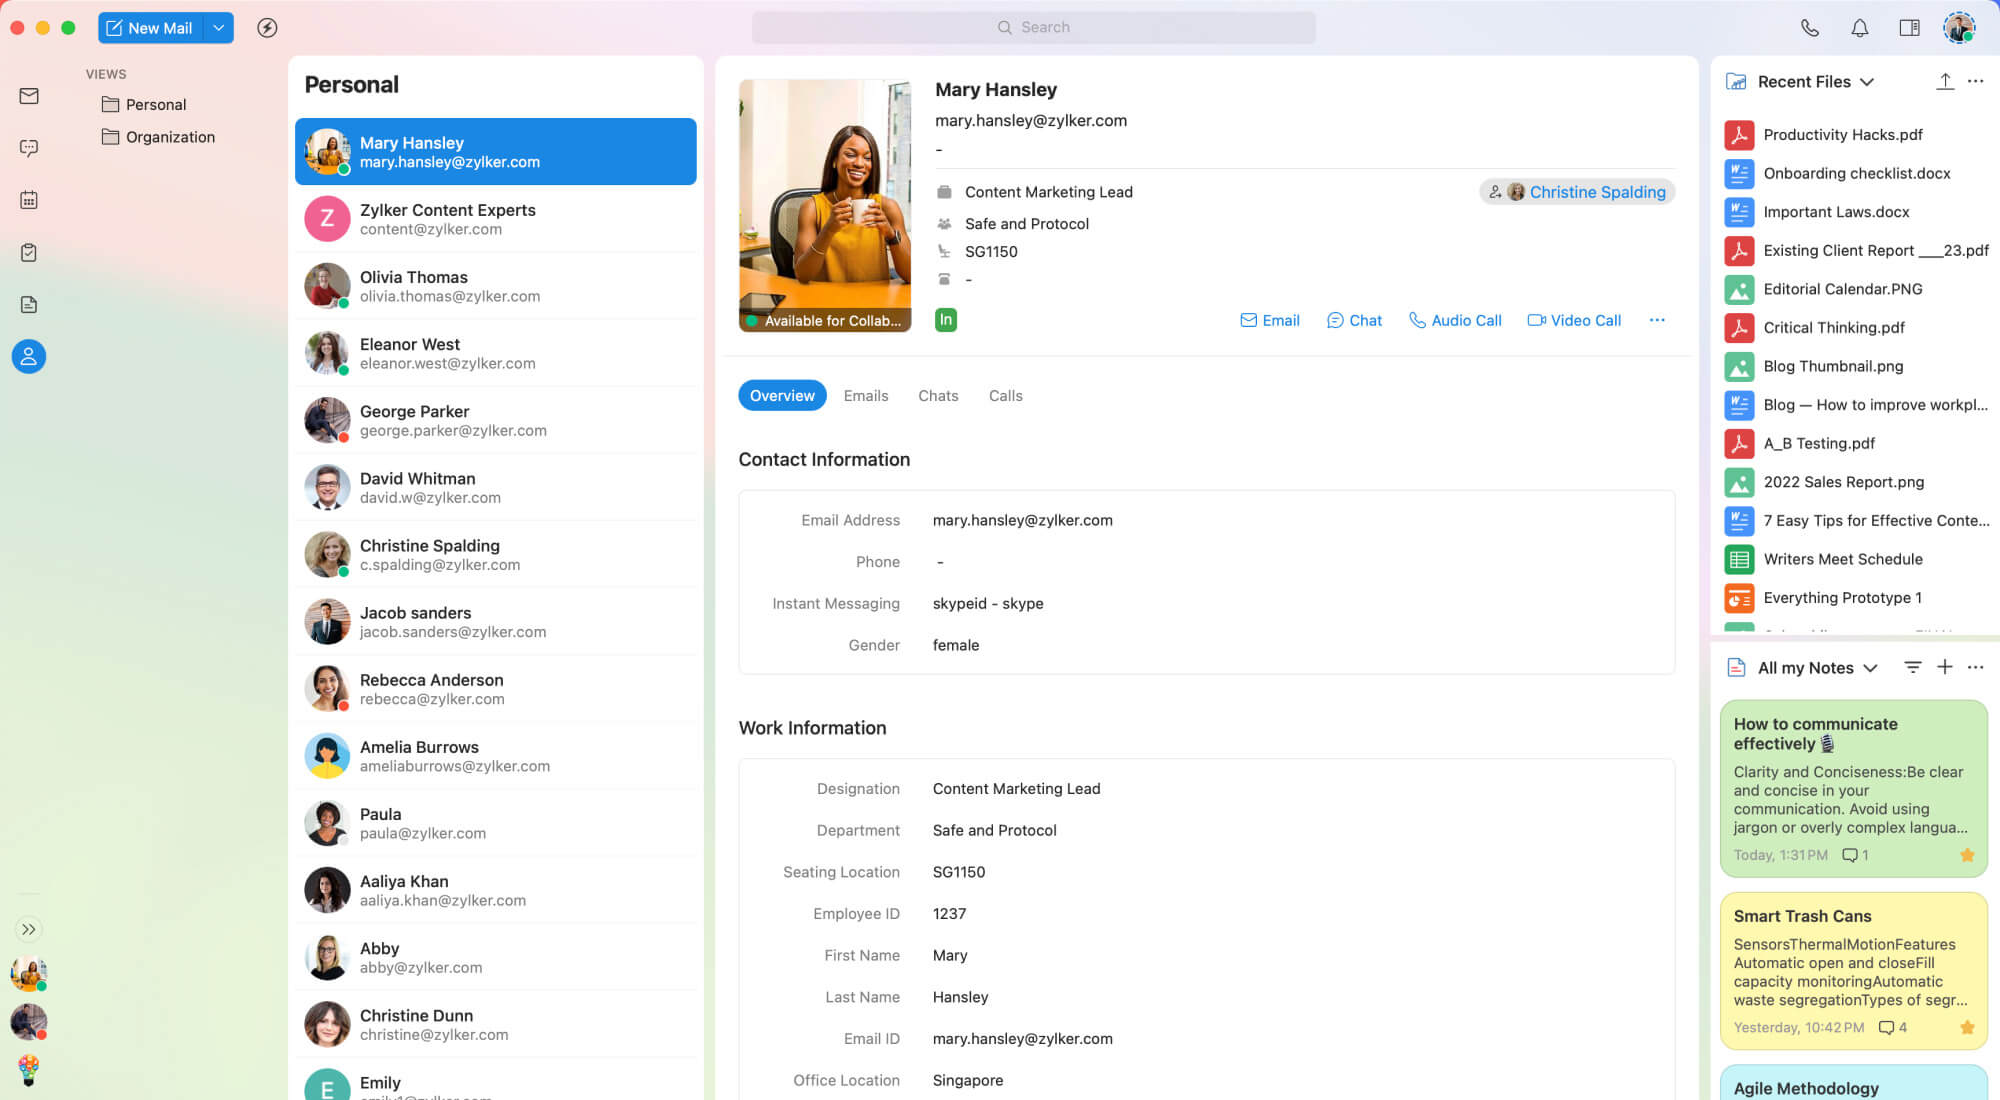Open the notes filter icon

coord(1912,667)
